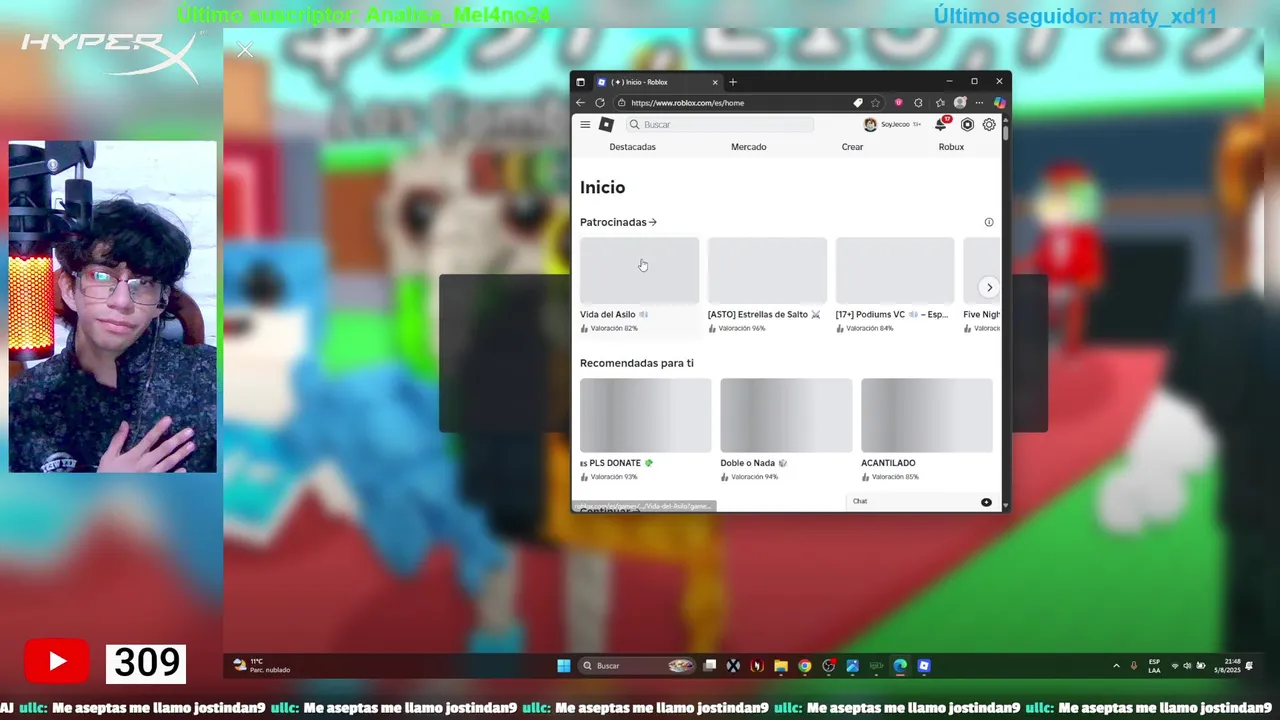
Task: Add page to favorites with star icon
Action: coord(875,103)
